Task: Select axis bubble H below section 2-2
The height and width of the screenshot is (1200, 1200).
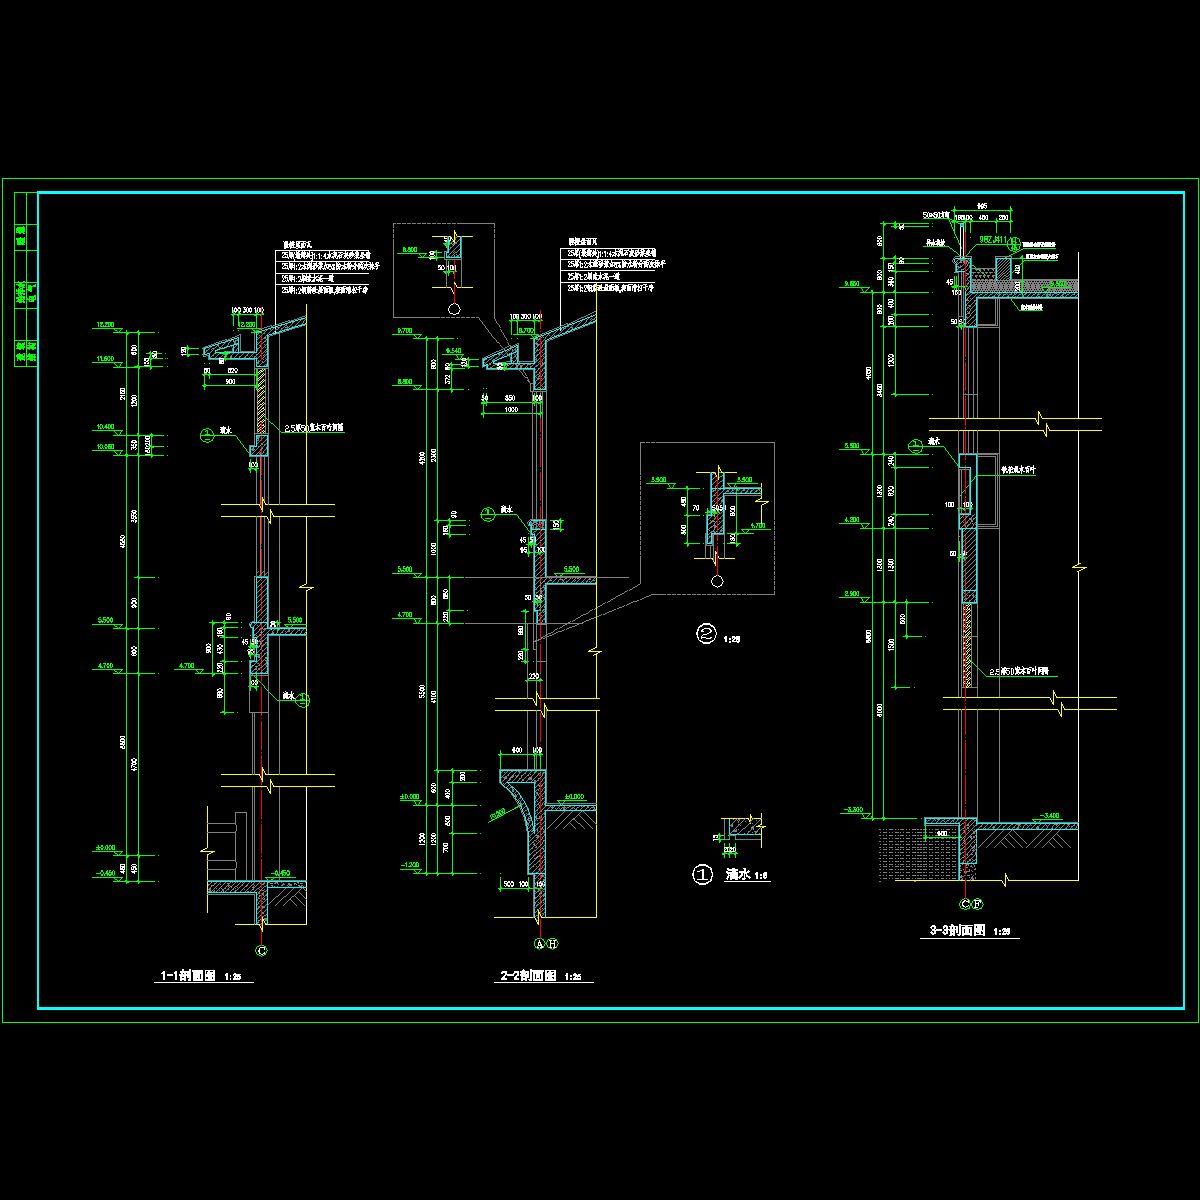Action: 551,943
